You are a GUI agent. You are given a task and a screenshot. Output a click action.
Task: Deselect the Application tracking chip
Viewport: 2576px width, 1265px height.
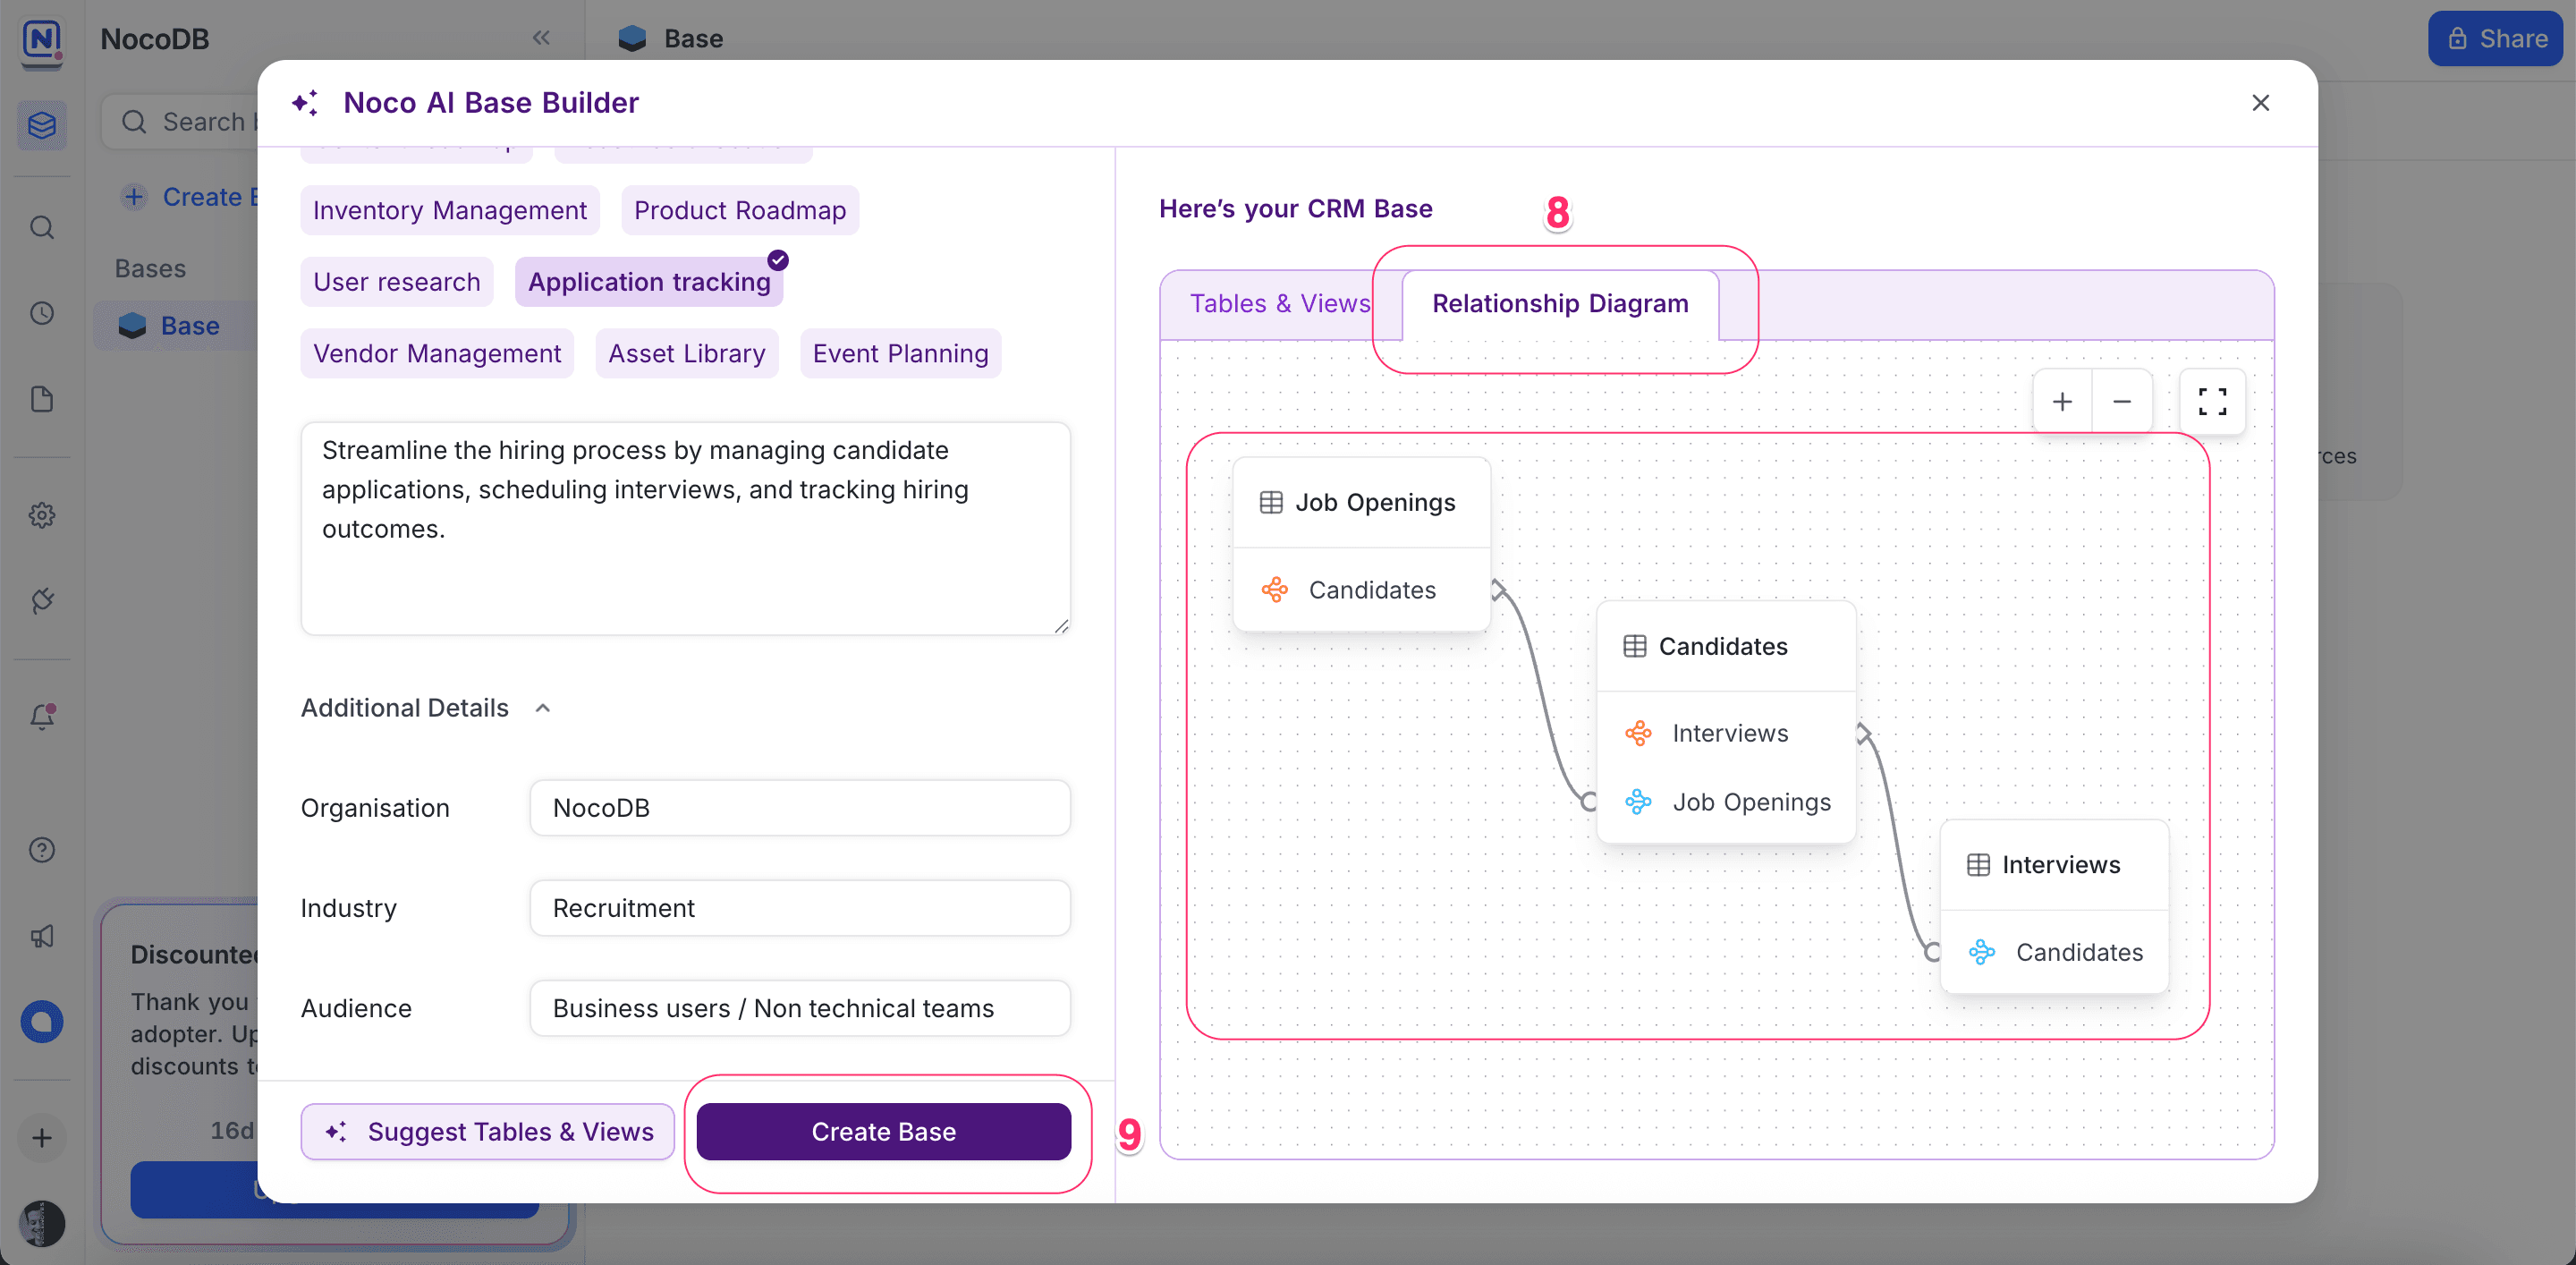pos(649,282)
